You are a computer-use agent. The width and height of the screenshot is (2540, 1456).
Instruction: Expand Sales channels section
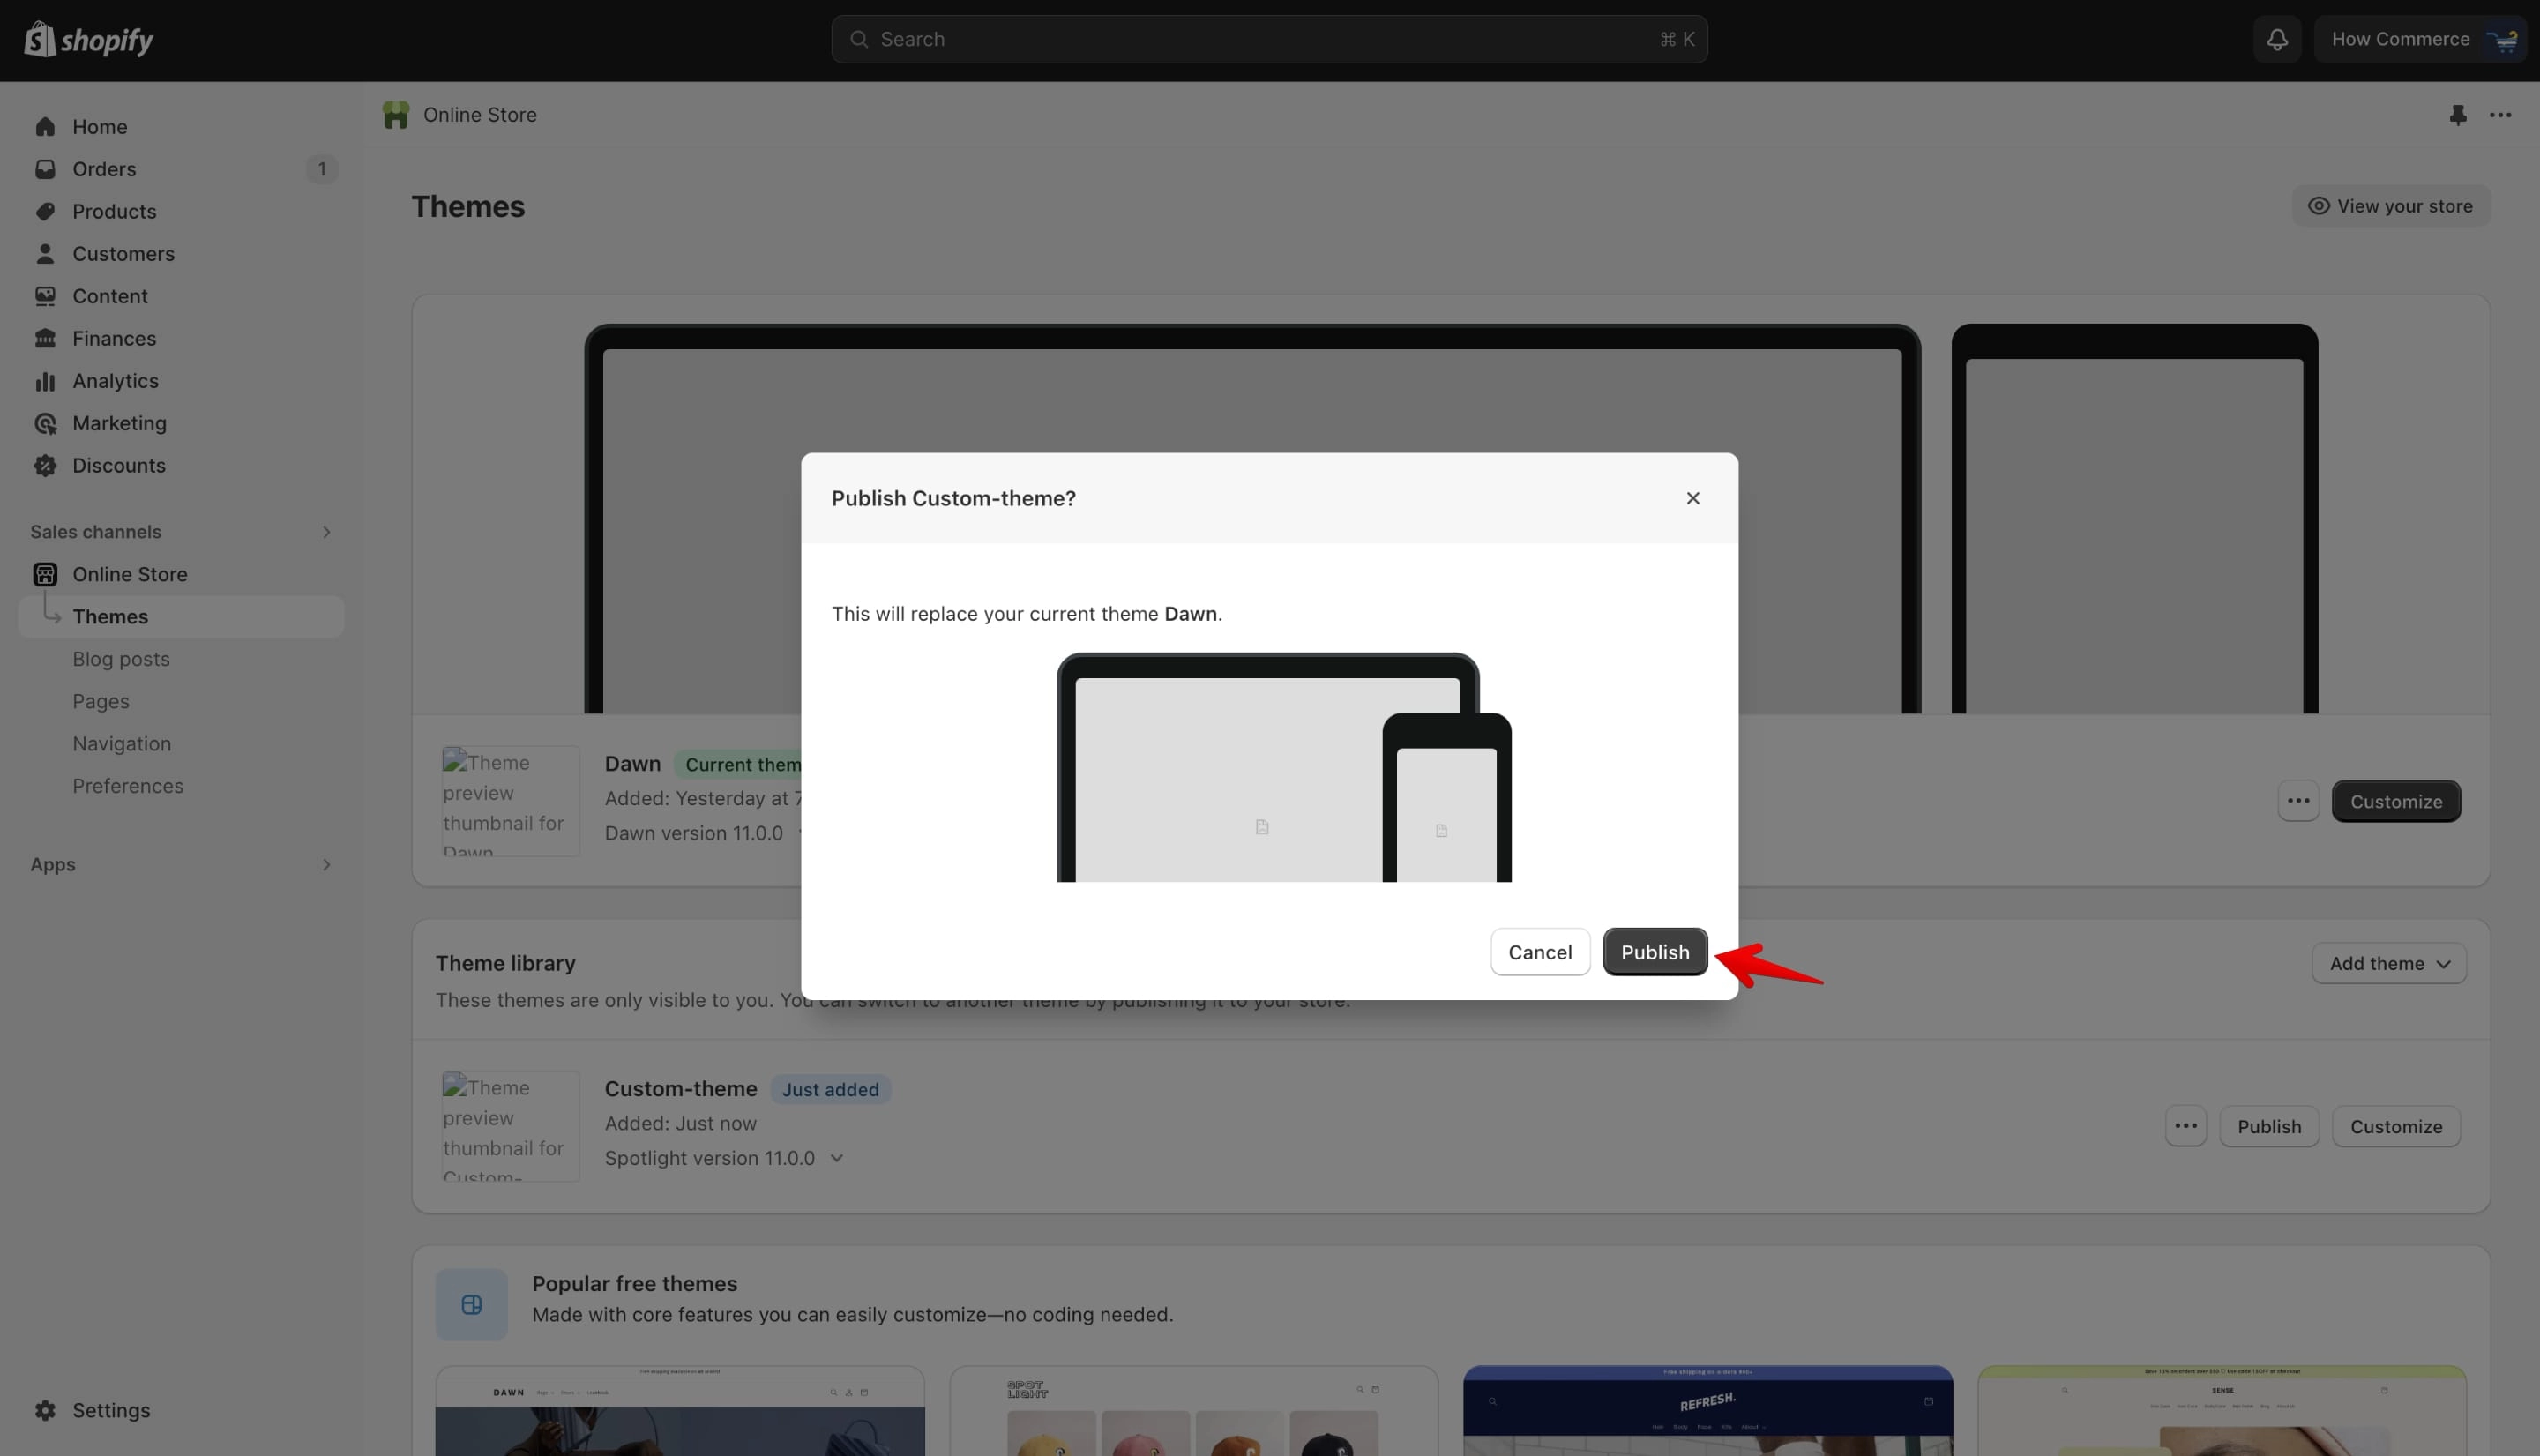point(326,532)
